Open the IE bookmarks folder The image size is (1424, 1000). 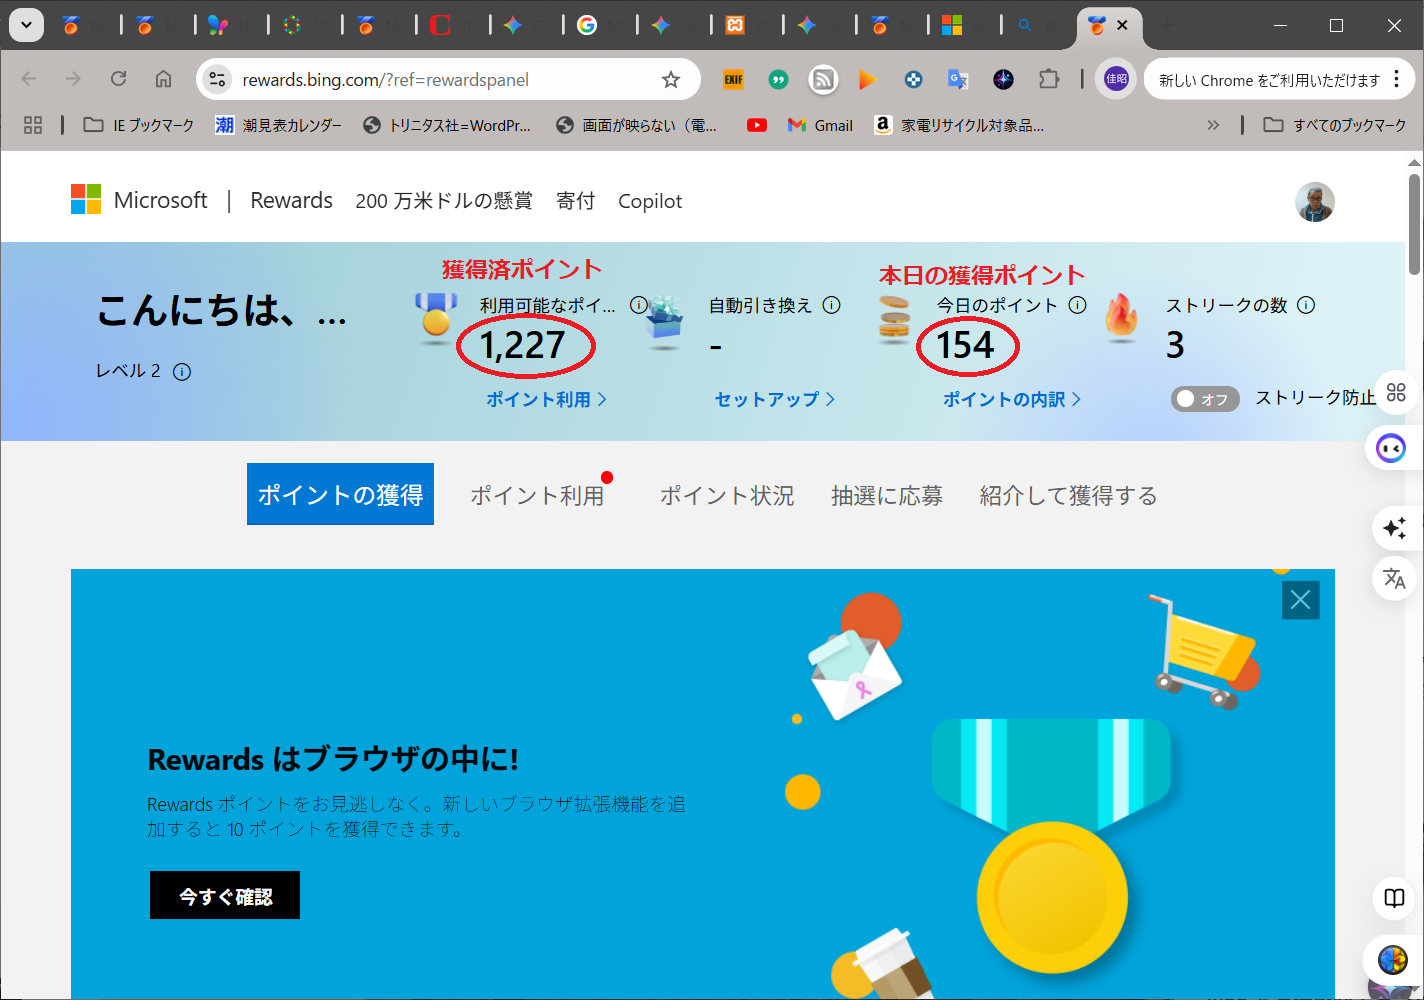(139, 125)
